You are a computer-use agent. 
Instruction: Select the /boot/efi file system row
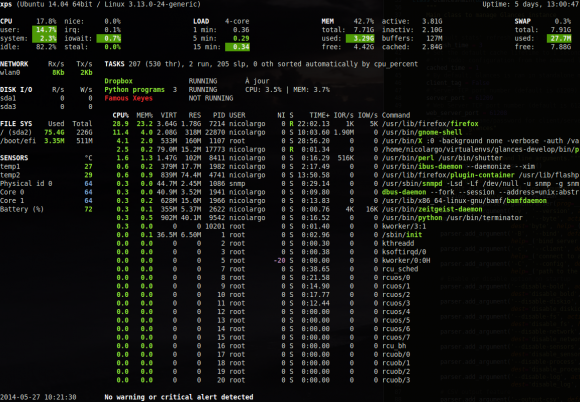tap(46, 141)
